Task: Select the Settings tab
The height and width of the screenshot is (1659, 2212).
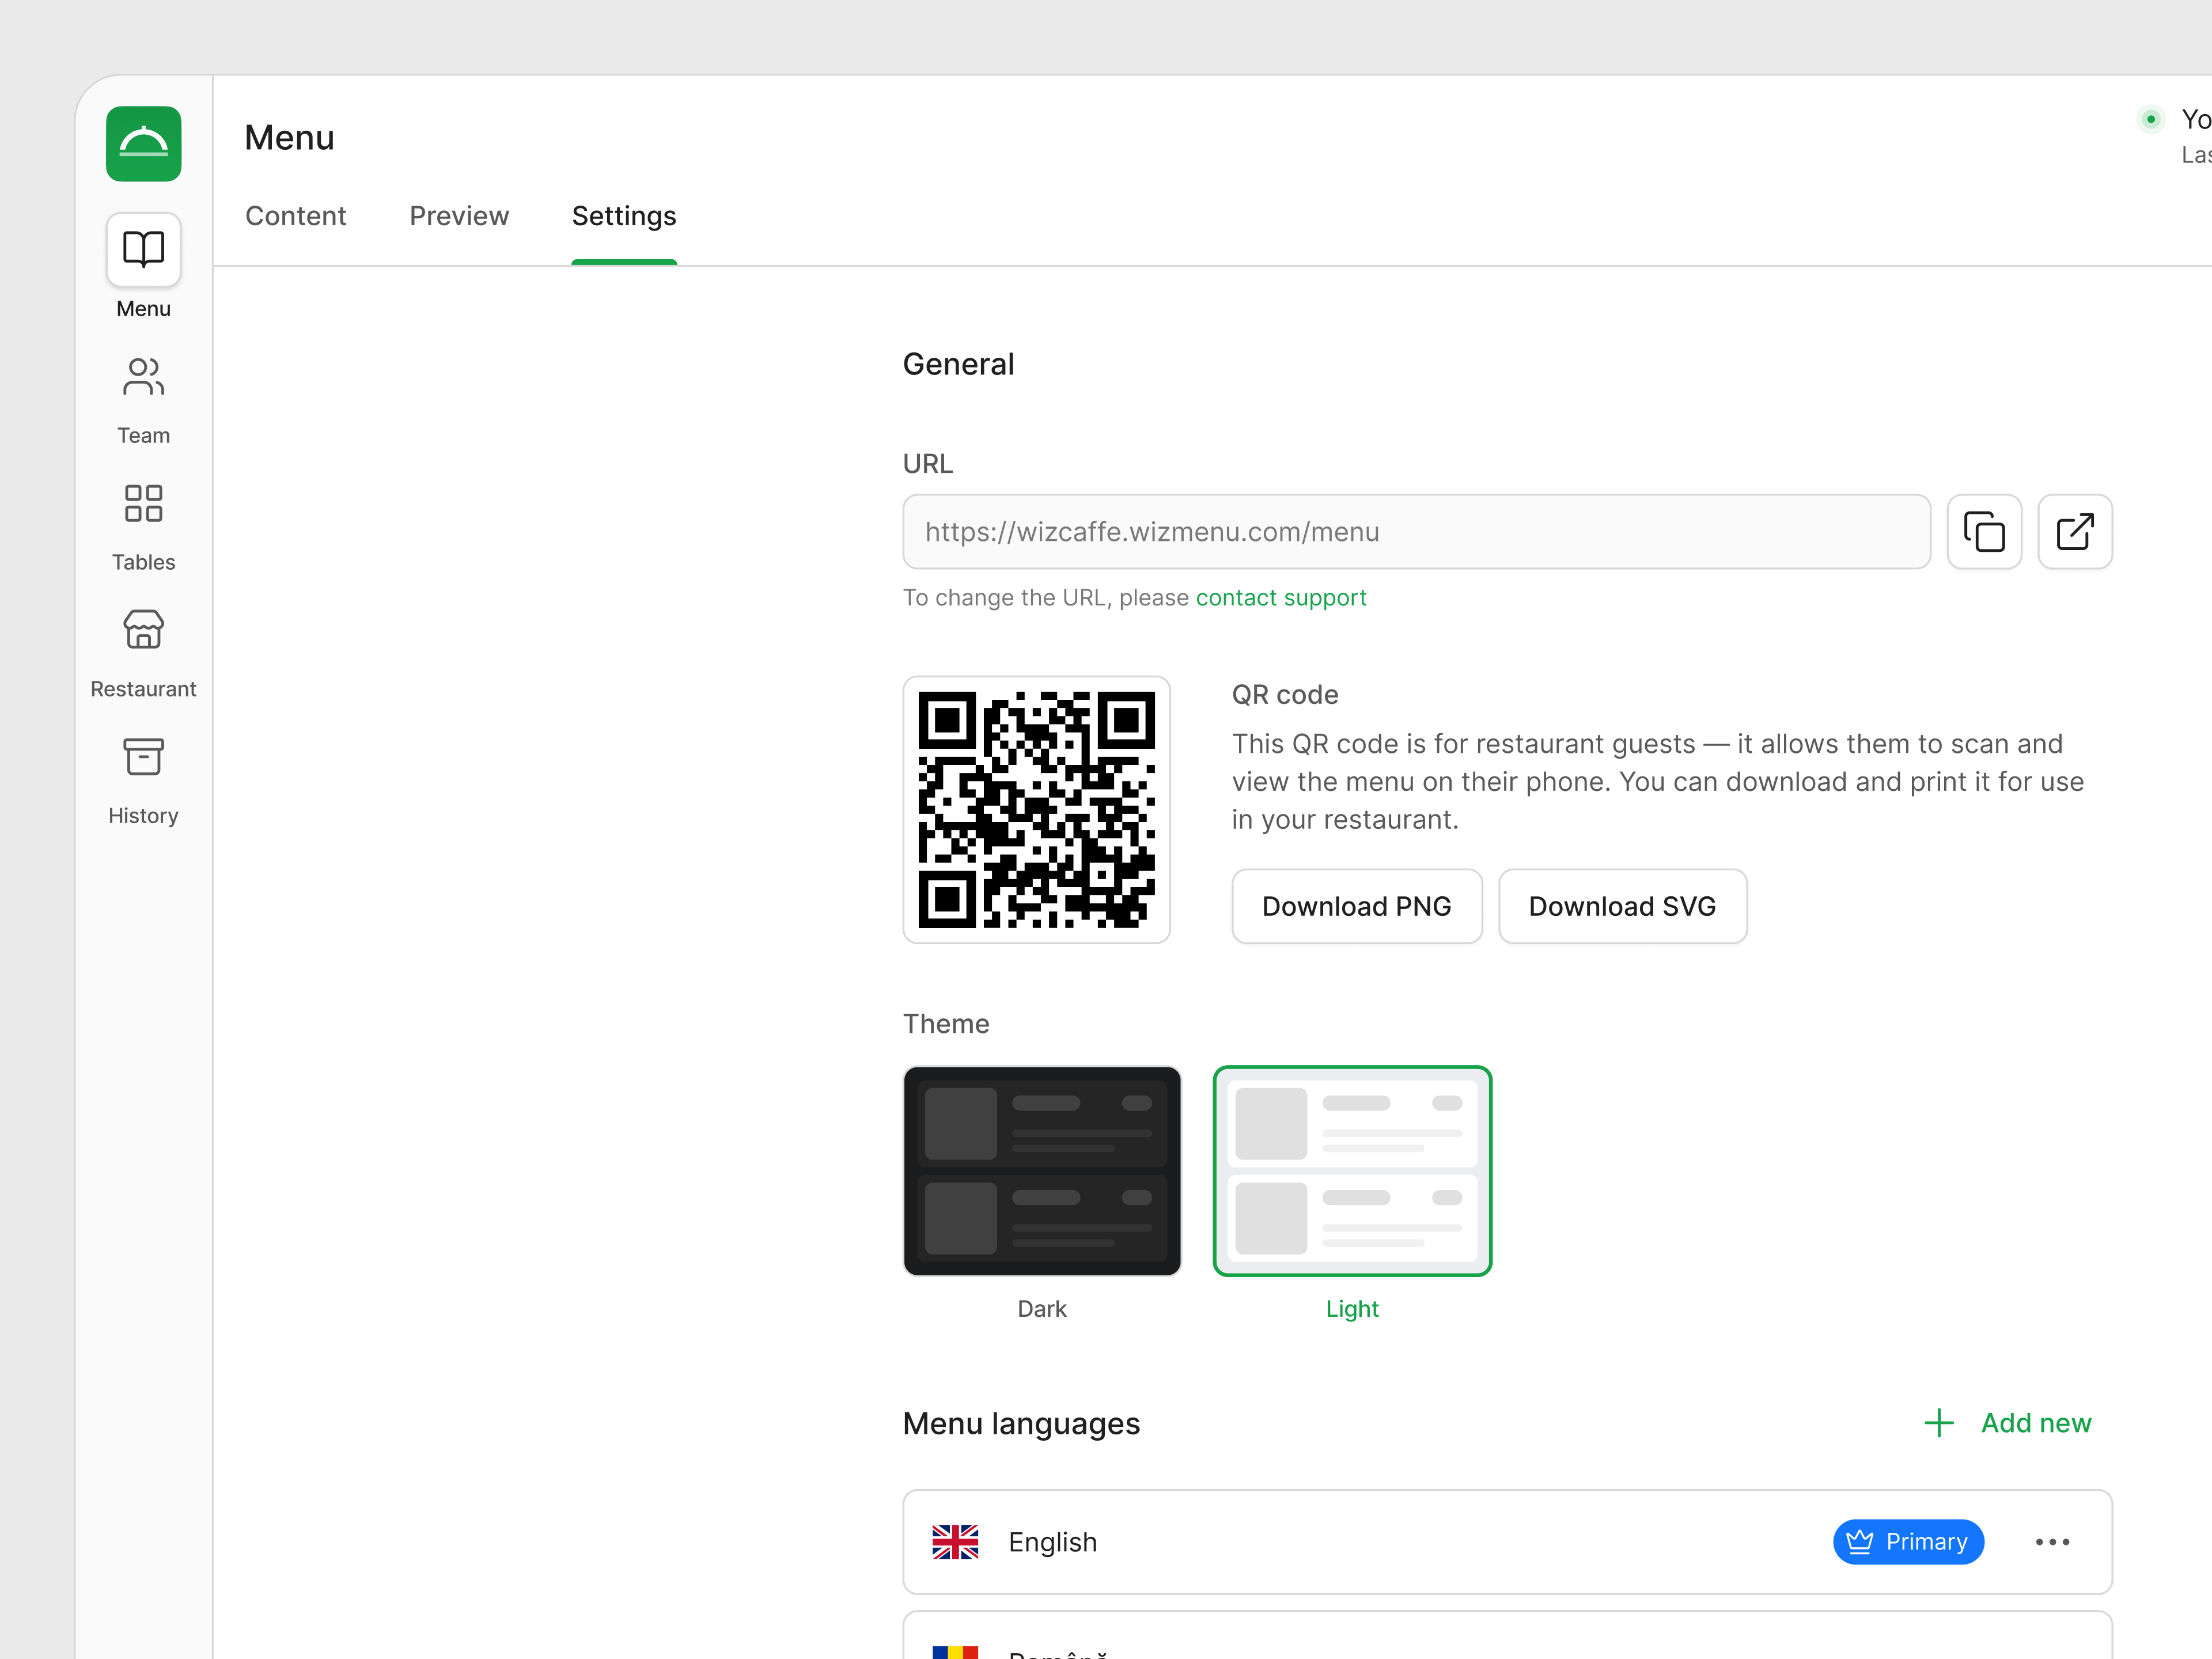Action: pyautogui.click(x=624, y=216)
